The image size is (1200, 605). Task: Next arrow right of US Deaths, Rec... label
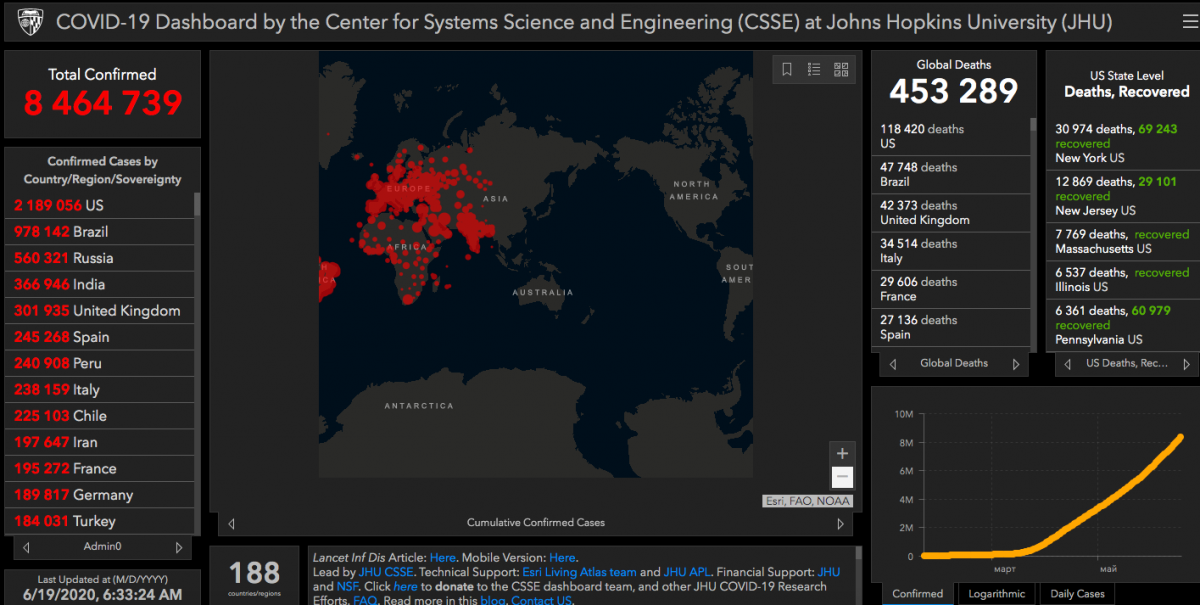click(1189, 364)
